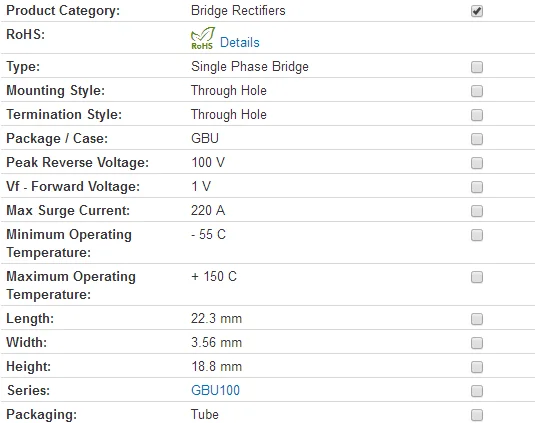Open the RoHS Details link
This screenshot has height=423, width=535.
pos(240,42)
